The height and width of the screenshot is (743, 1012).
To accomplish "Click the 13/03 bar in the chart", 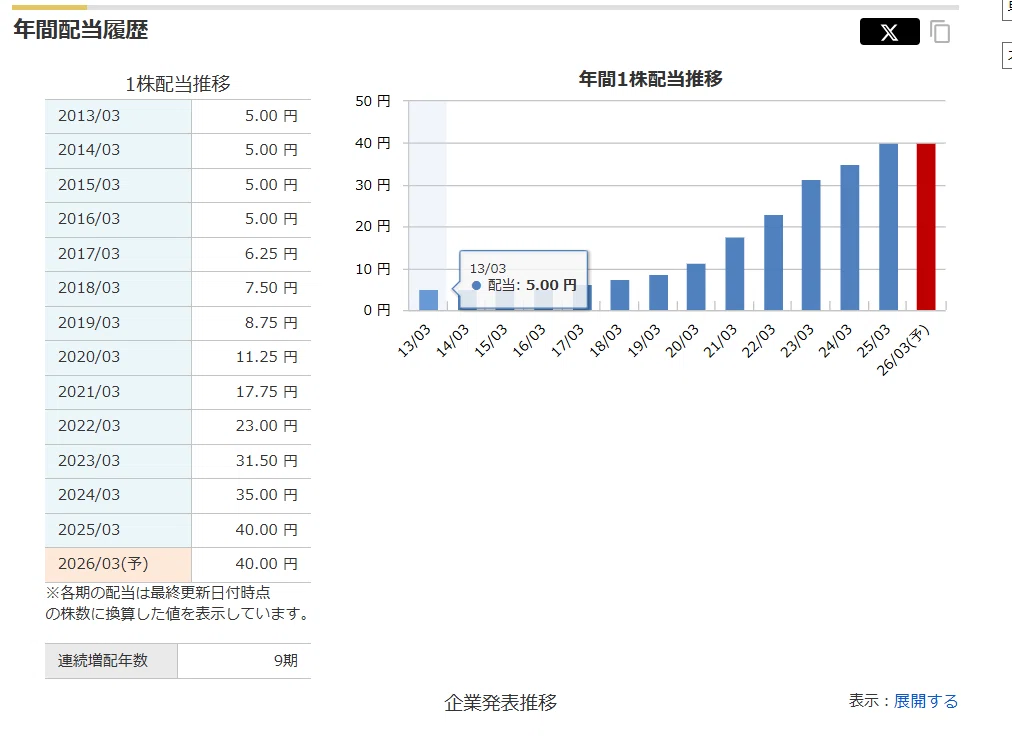I will pos(429,300).
